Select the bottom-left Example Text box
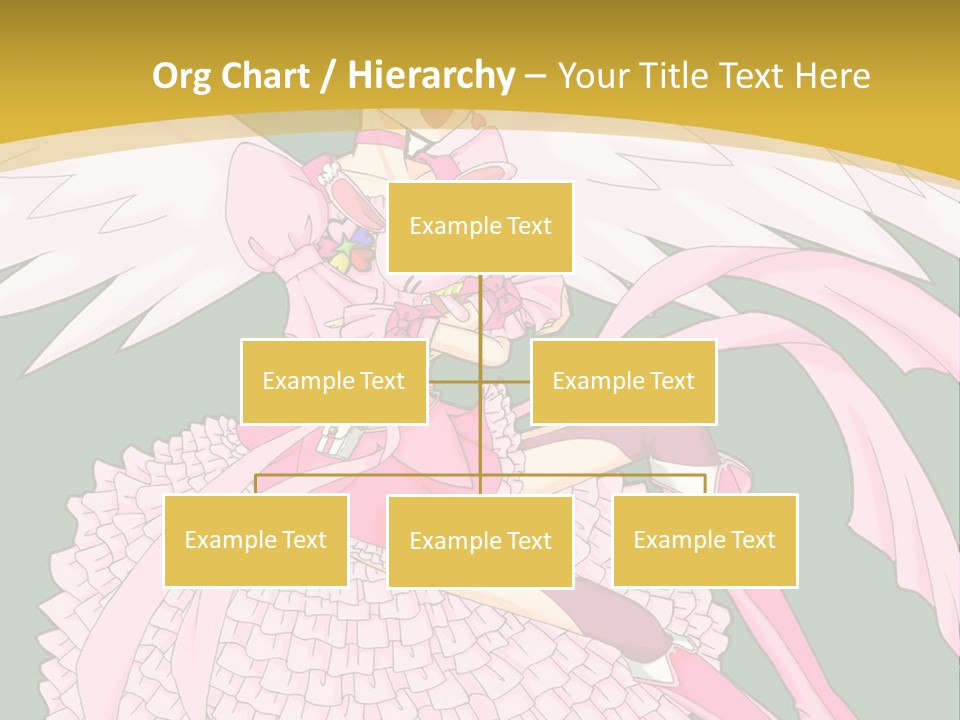The height and width of the screenshot is (720, 960). click(256, 540)
